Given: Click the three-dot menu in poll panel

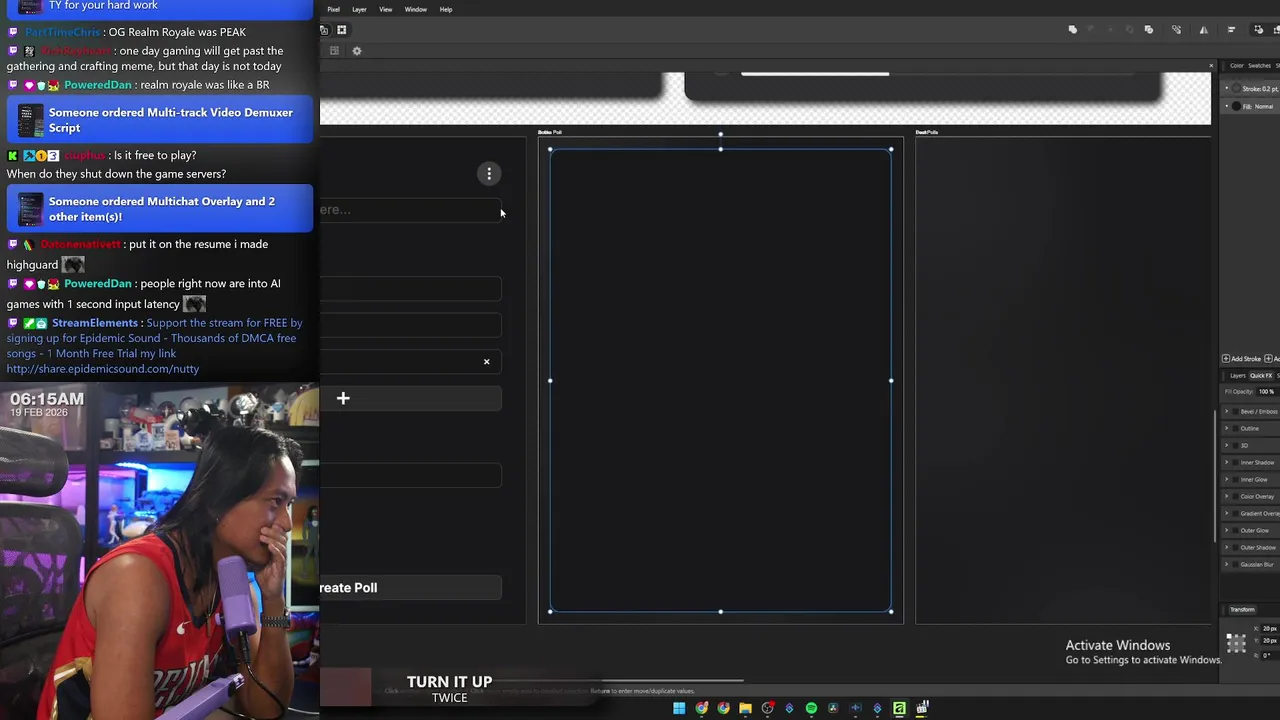Looking at the screenshot, I should [x=489, y=174].
